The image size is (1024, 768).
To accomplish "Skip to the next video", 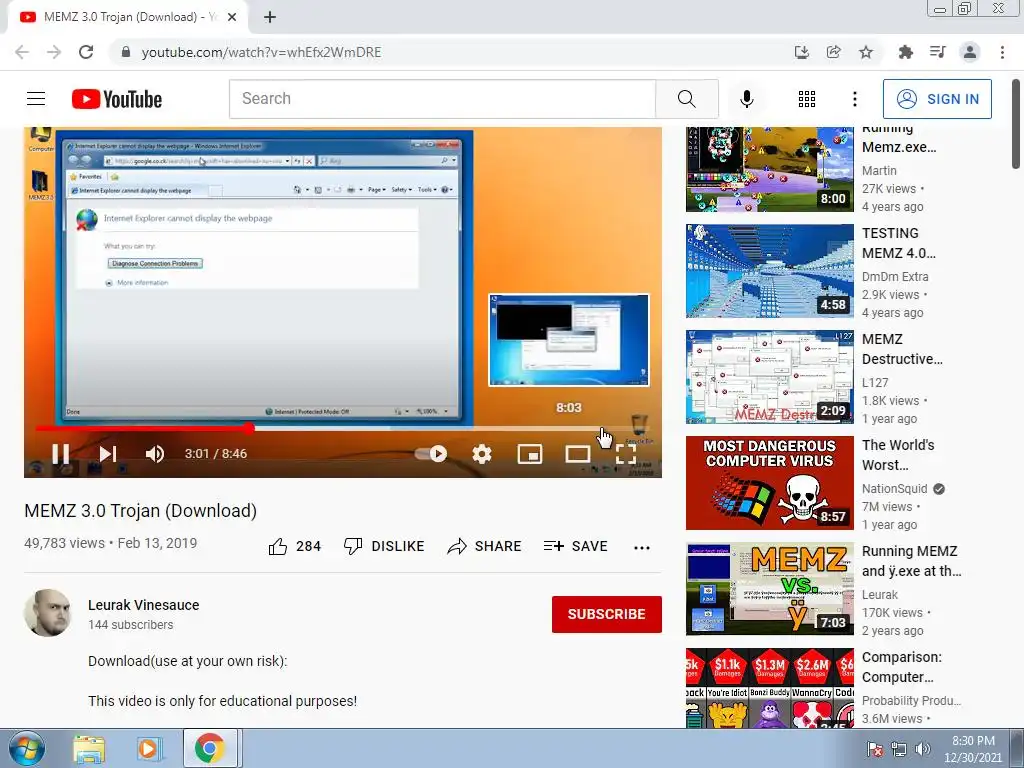I will (108, 453).
